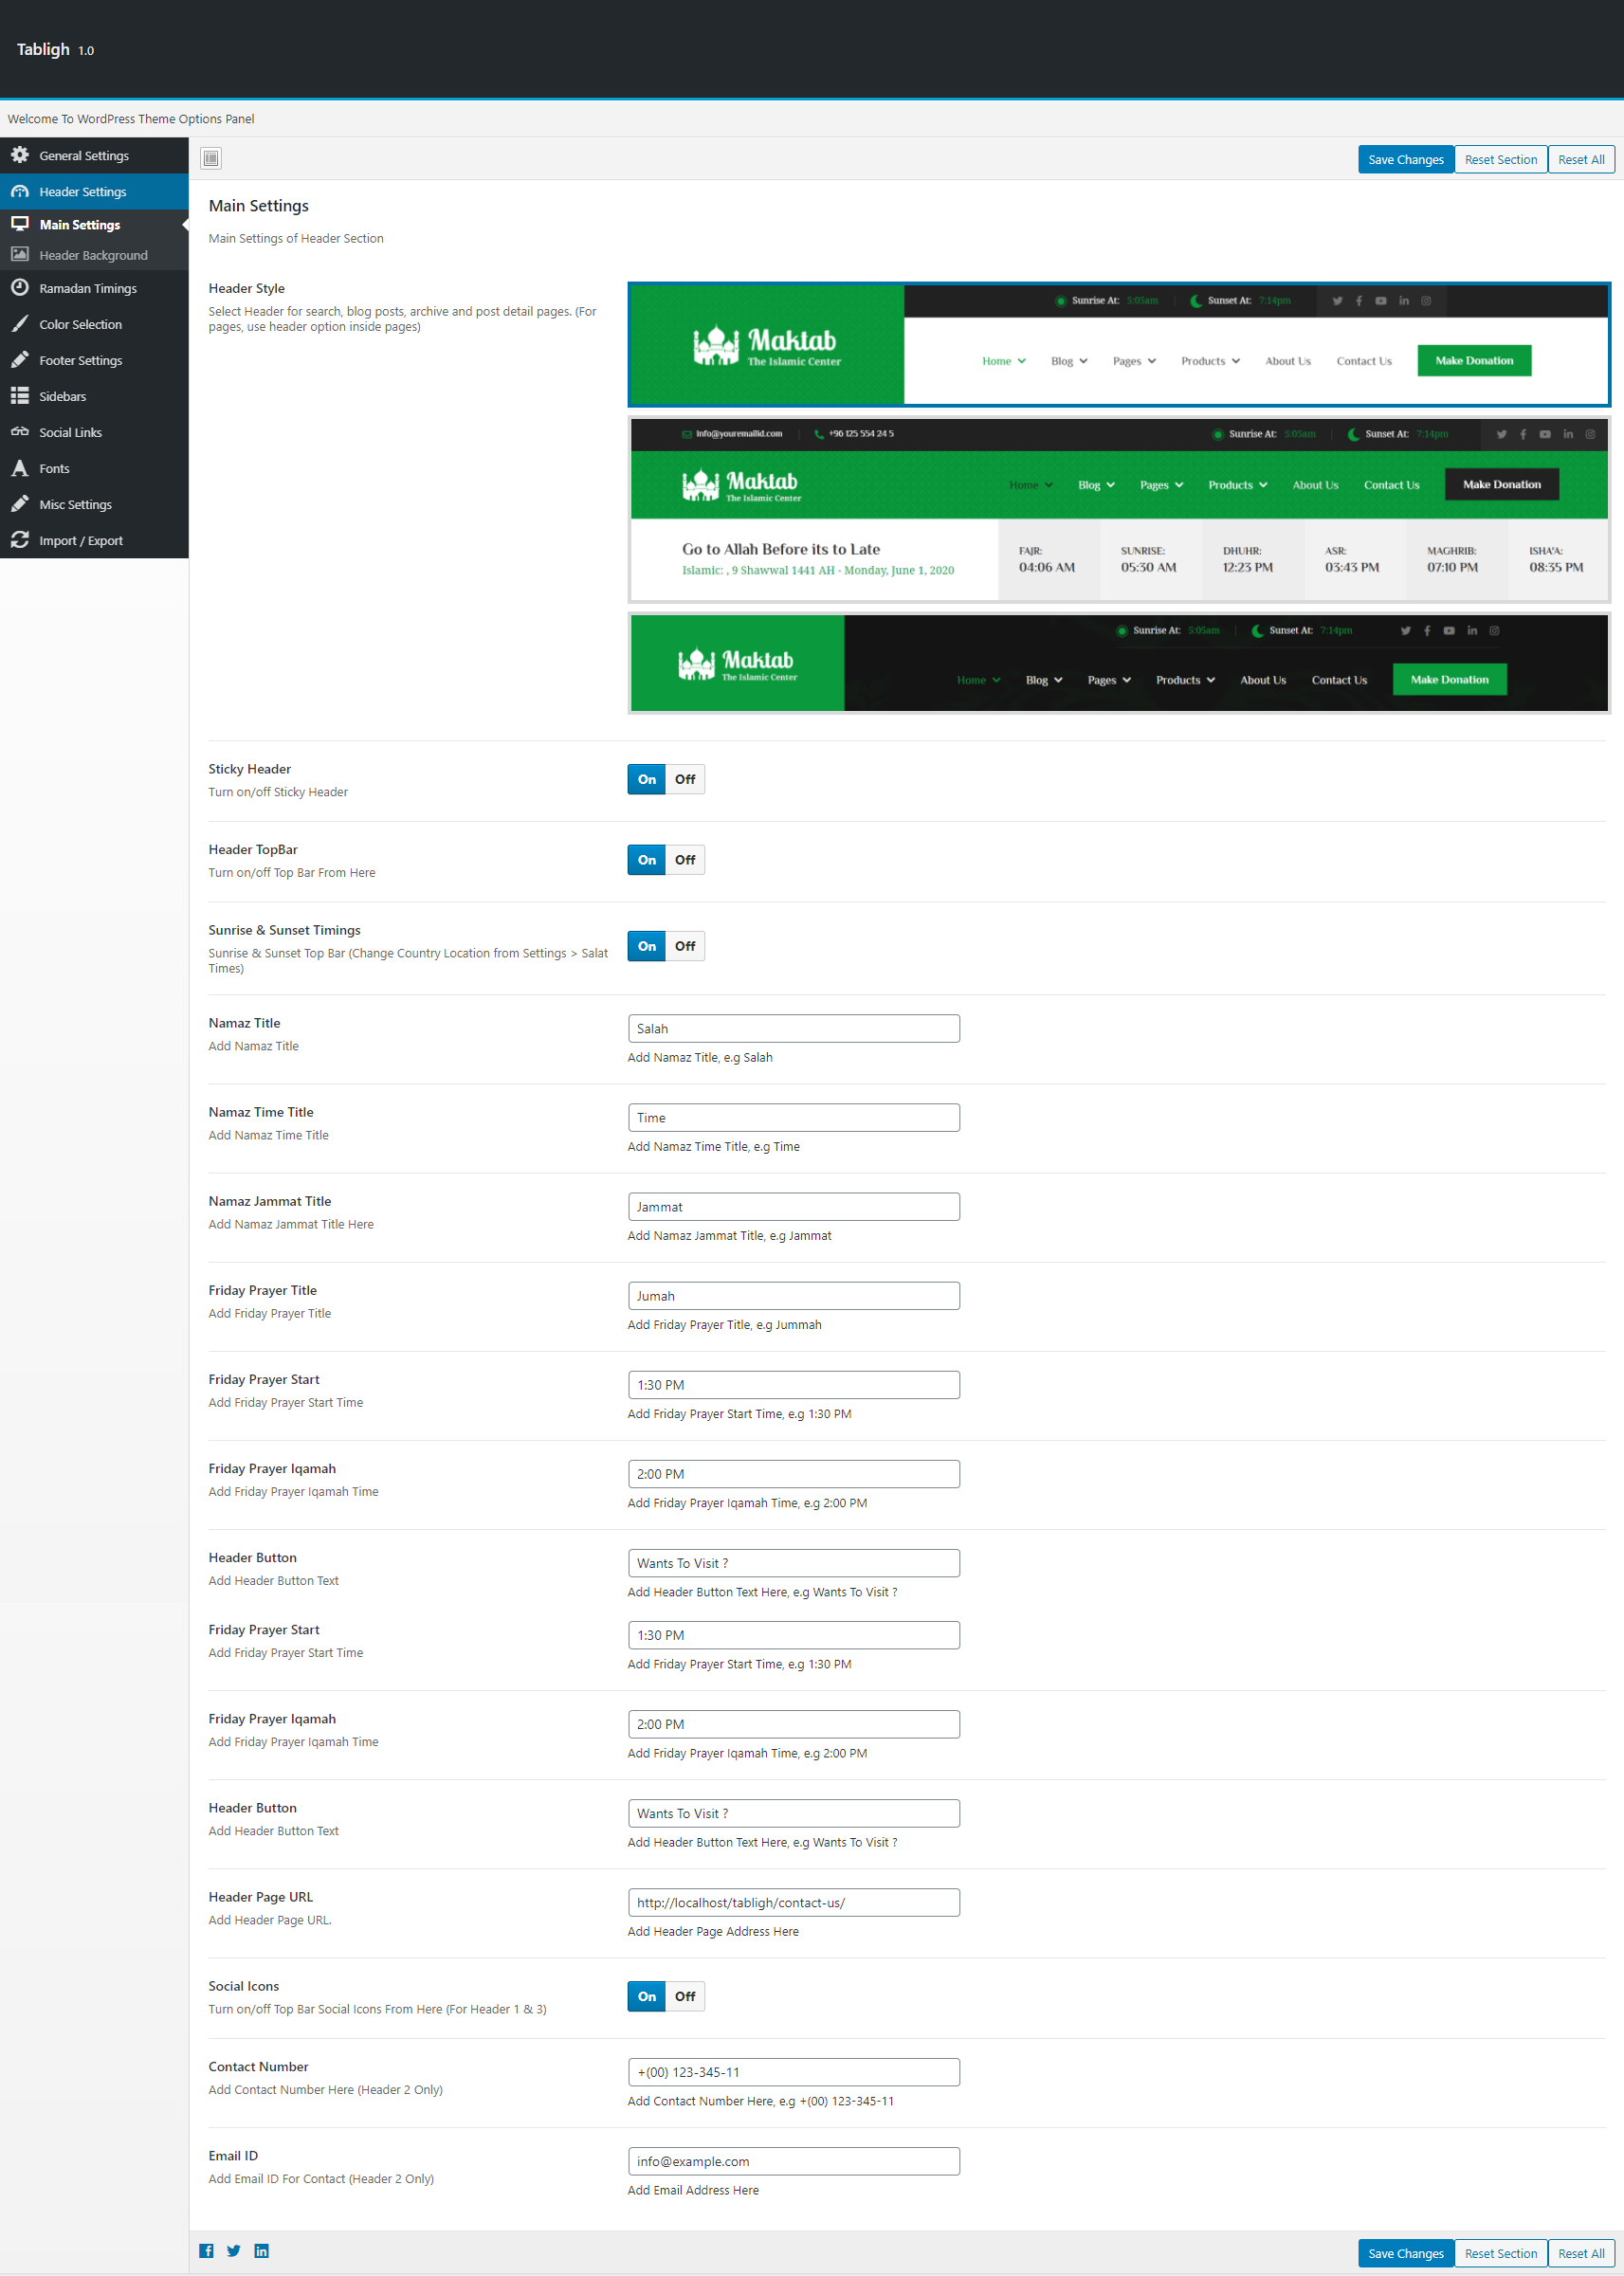Expand Footer Settings section
Image resolution: width=1624 pixels, height=2276 pixels.
pyautogui.click(x=80, y=360)
